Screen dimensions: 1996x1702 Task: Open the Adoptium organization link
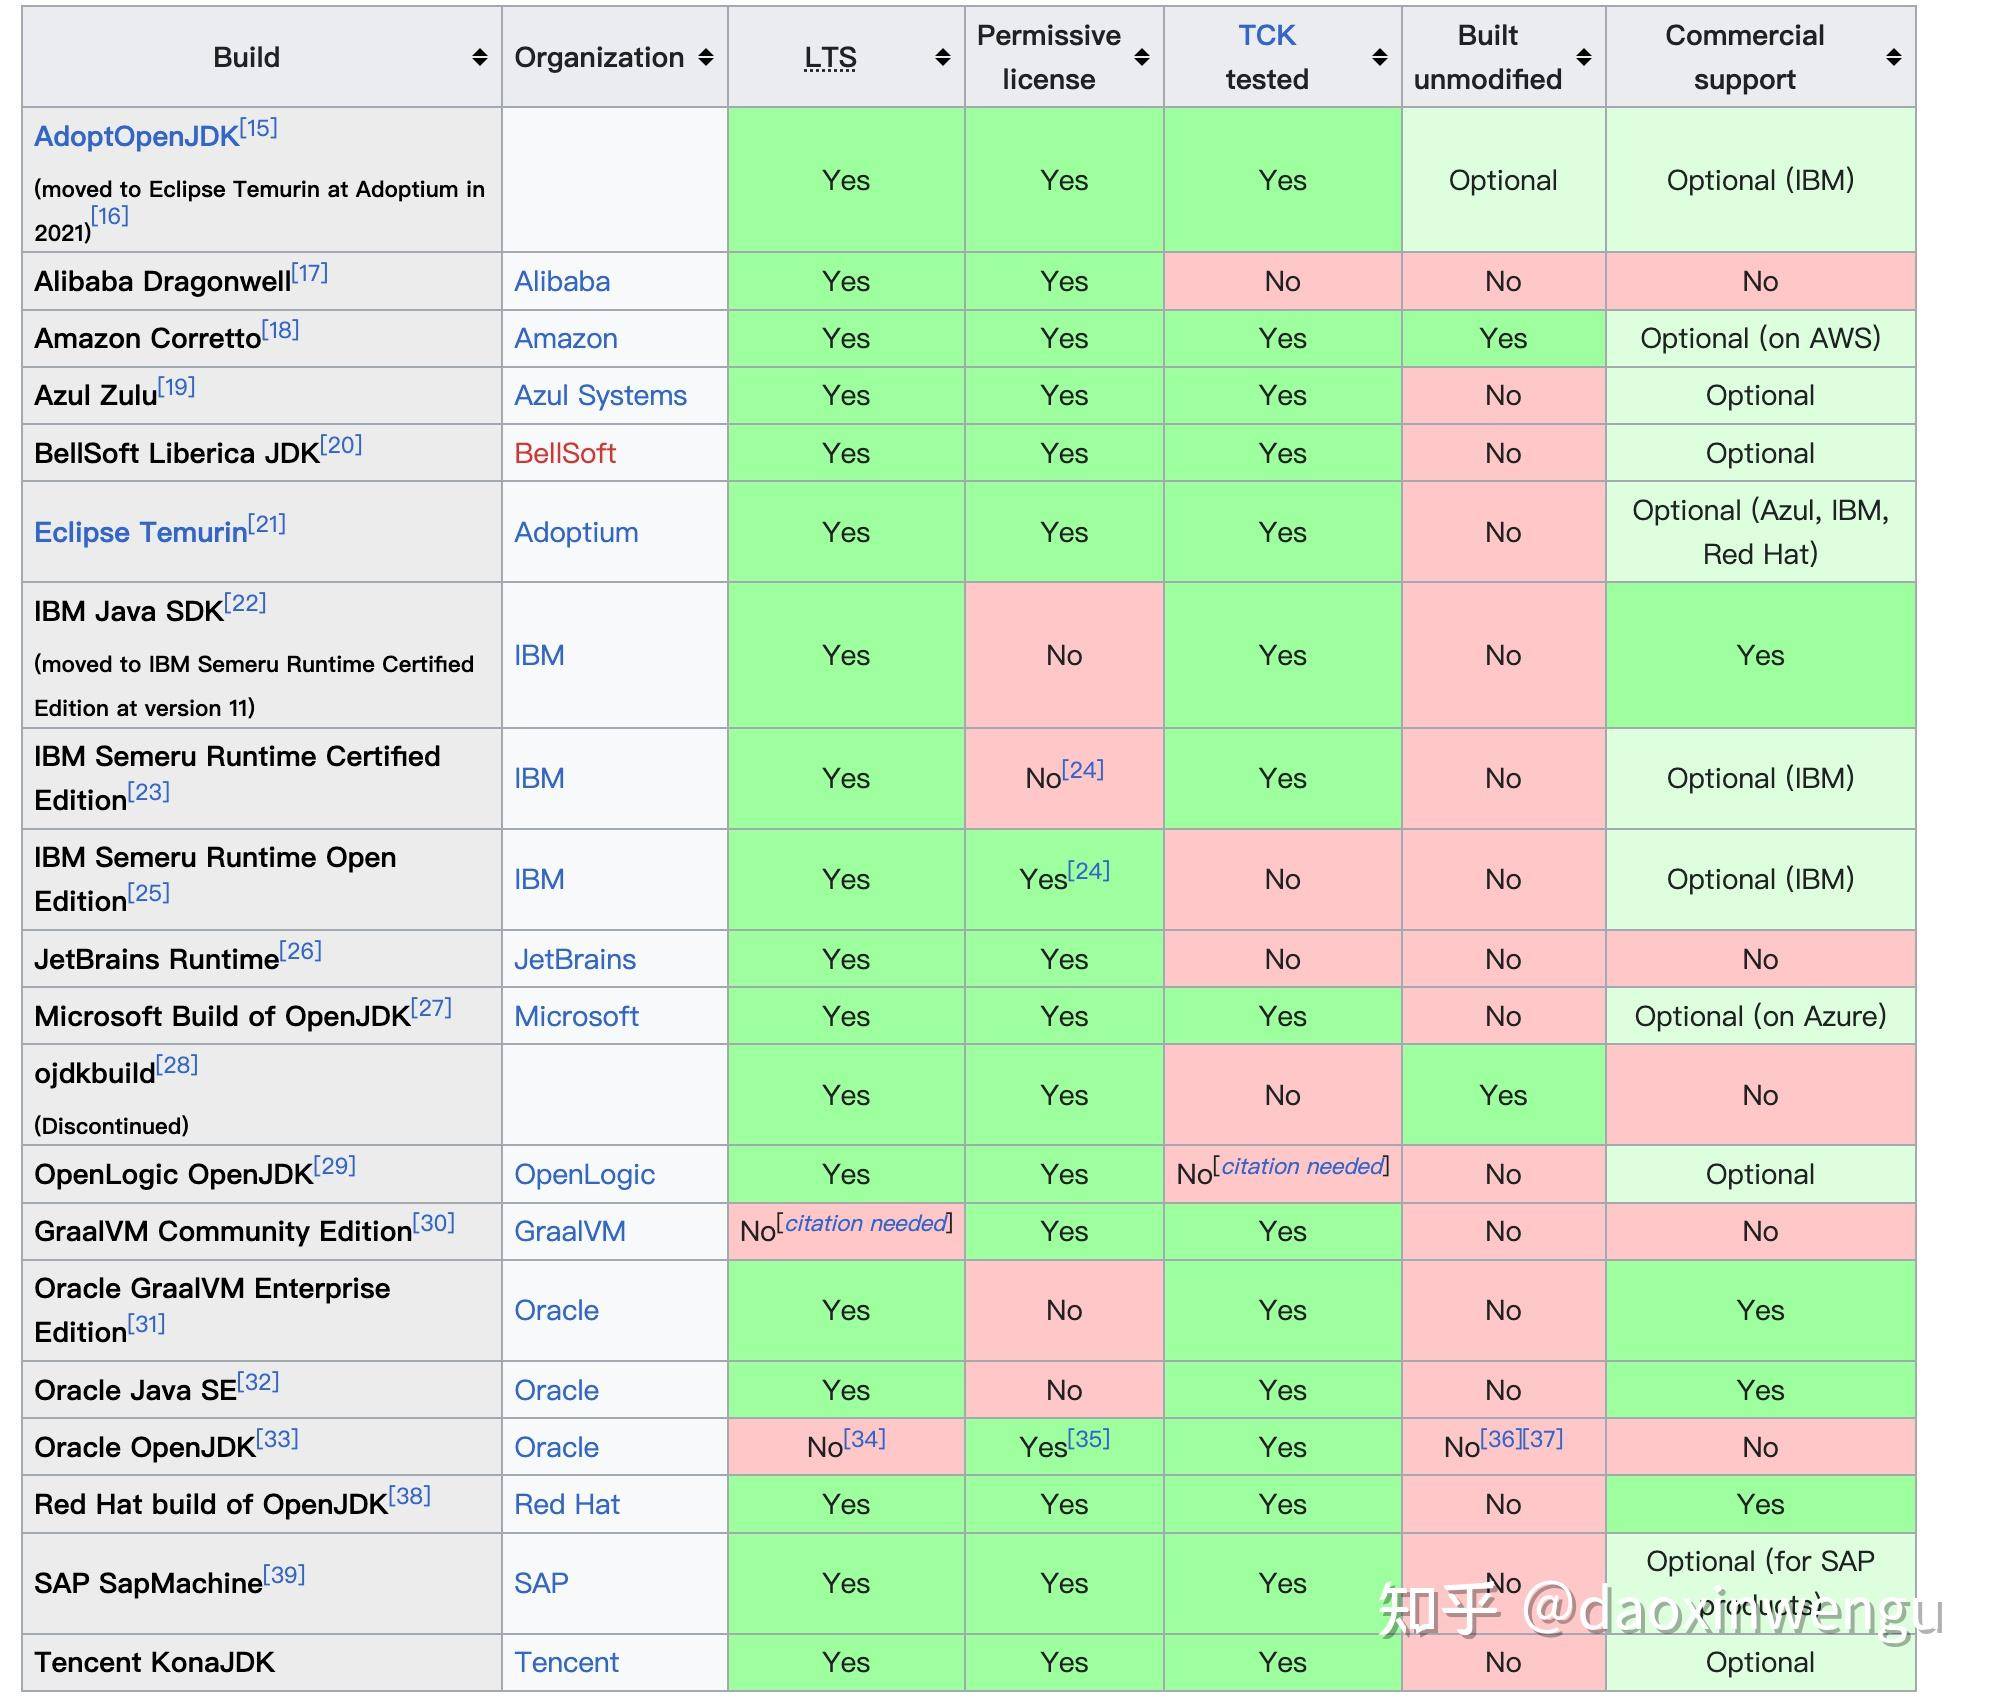pos(576,532)
